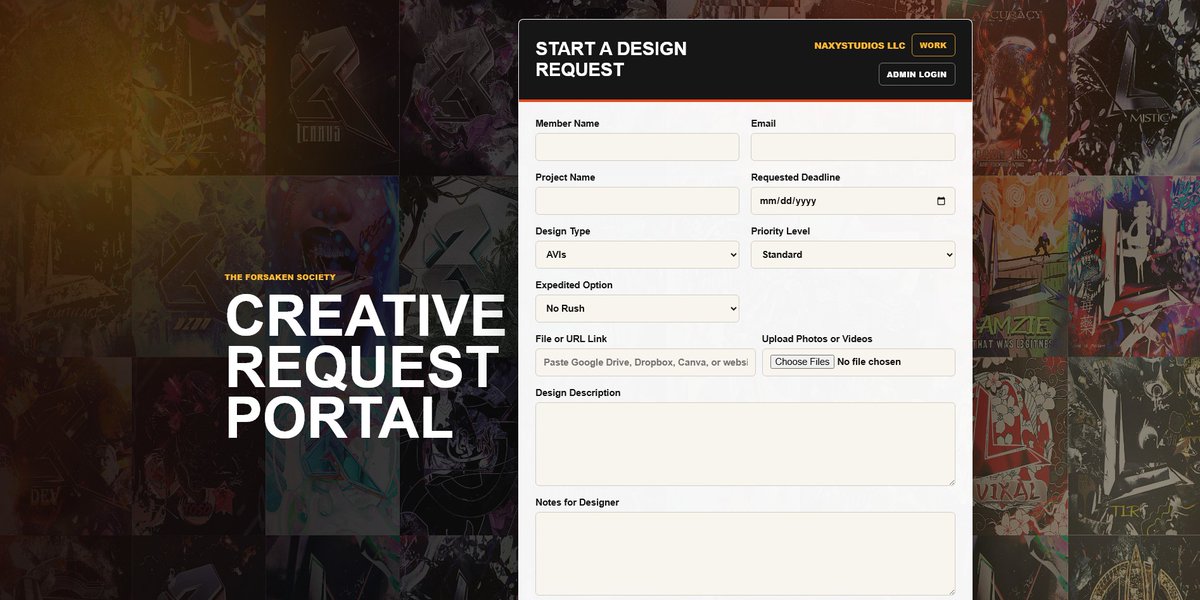The height and width of the screenshot is (600, 1200).
Task: Focus the Member Name field
Action: 637,147
